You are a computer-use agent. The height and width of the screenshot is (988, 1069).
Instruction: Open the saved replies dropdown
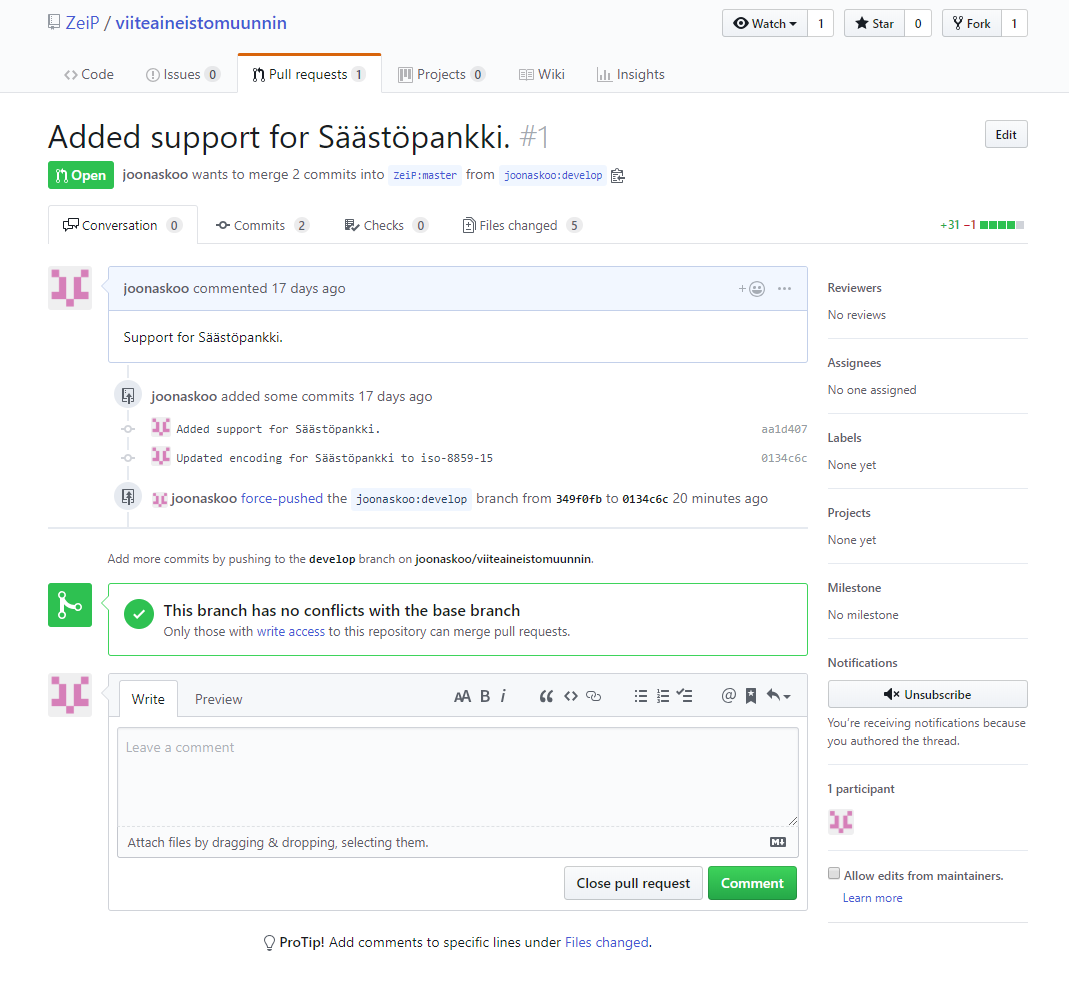pyautogui.click(x=778, y=697)
